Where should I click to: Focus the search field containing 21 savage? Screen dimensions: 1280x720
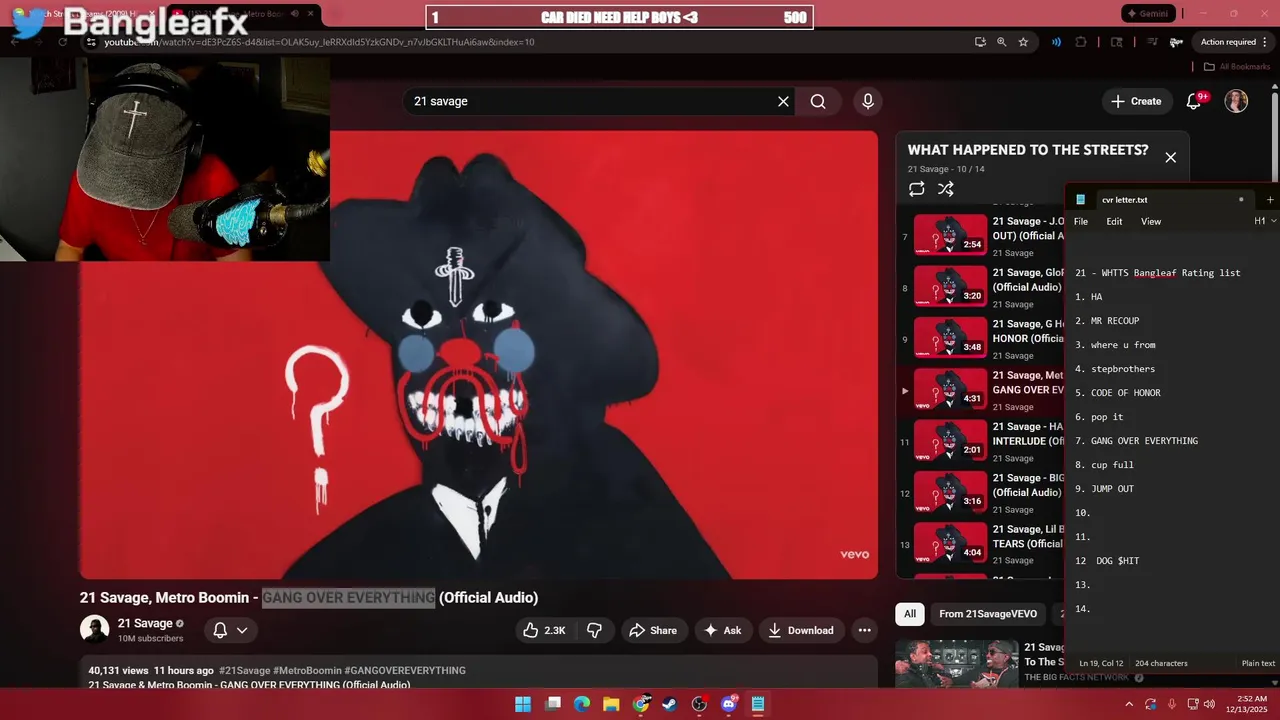point(590,101)
